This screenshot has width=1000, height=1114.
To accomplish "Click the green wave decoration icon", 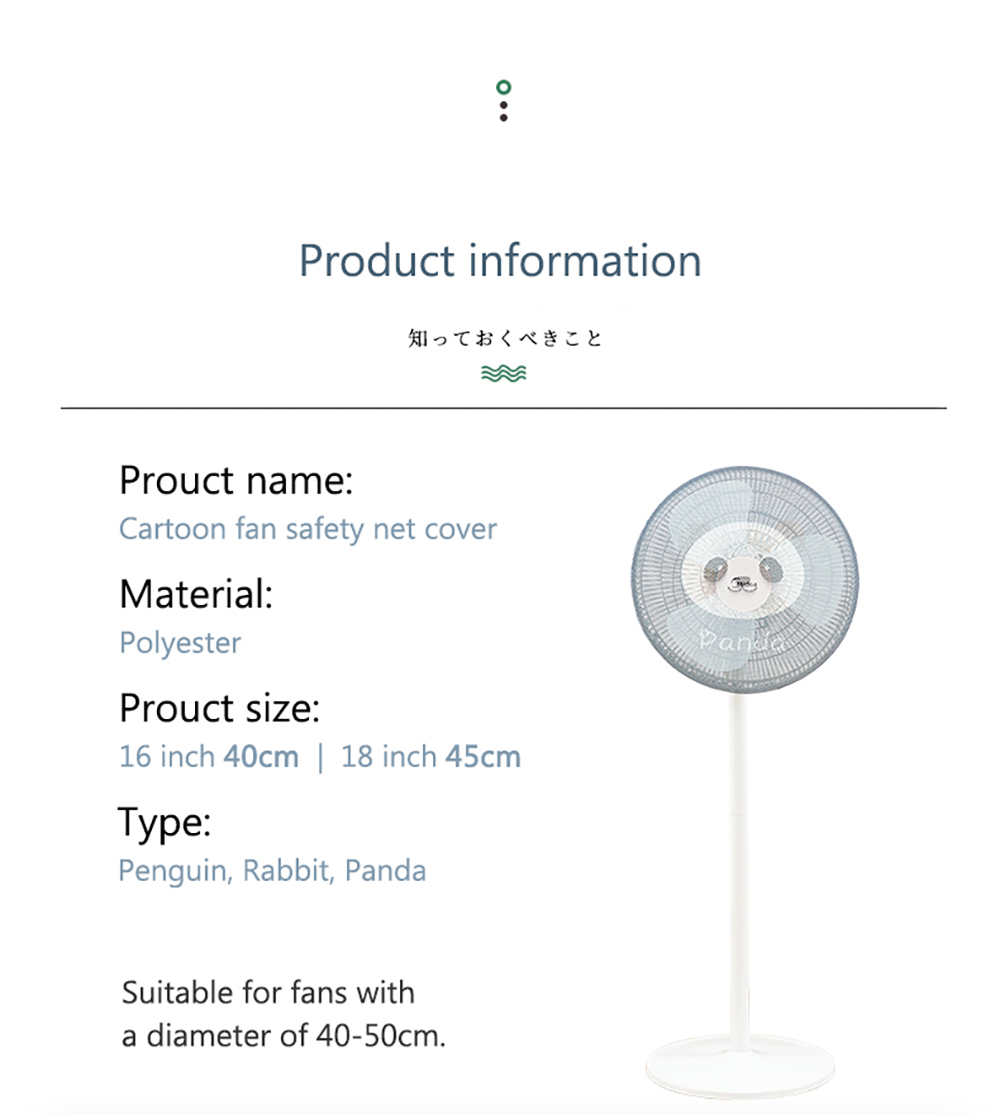I will point(504,373).
